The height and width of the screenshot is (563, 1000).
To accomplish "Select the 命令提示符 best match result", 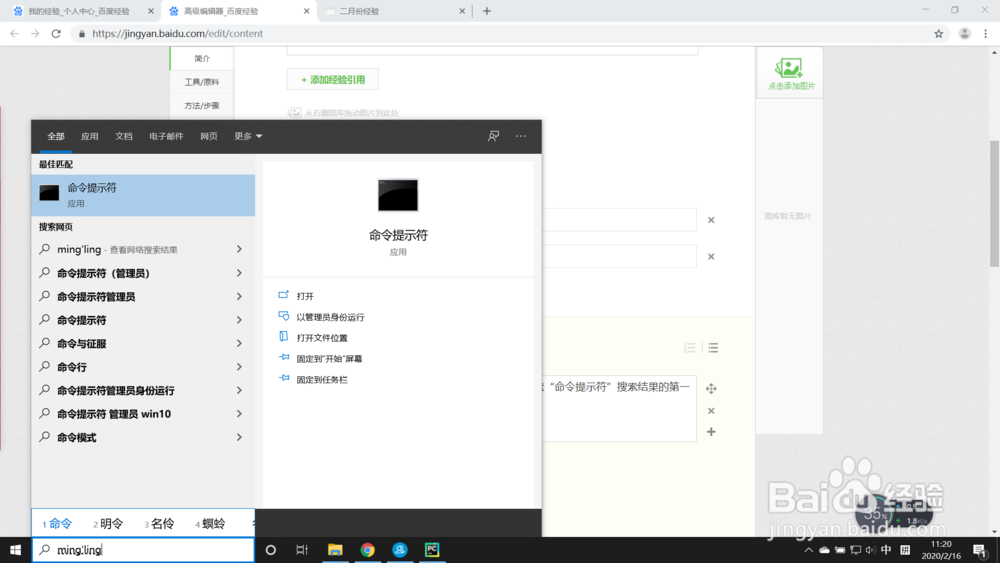I will (x=143, y=195).
